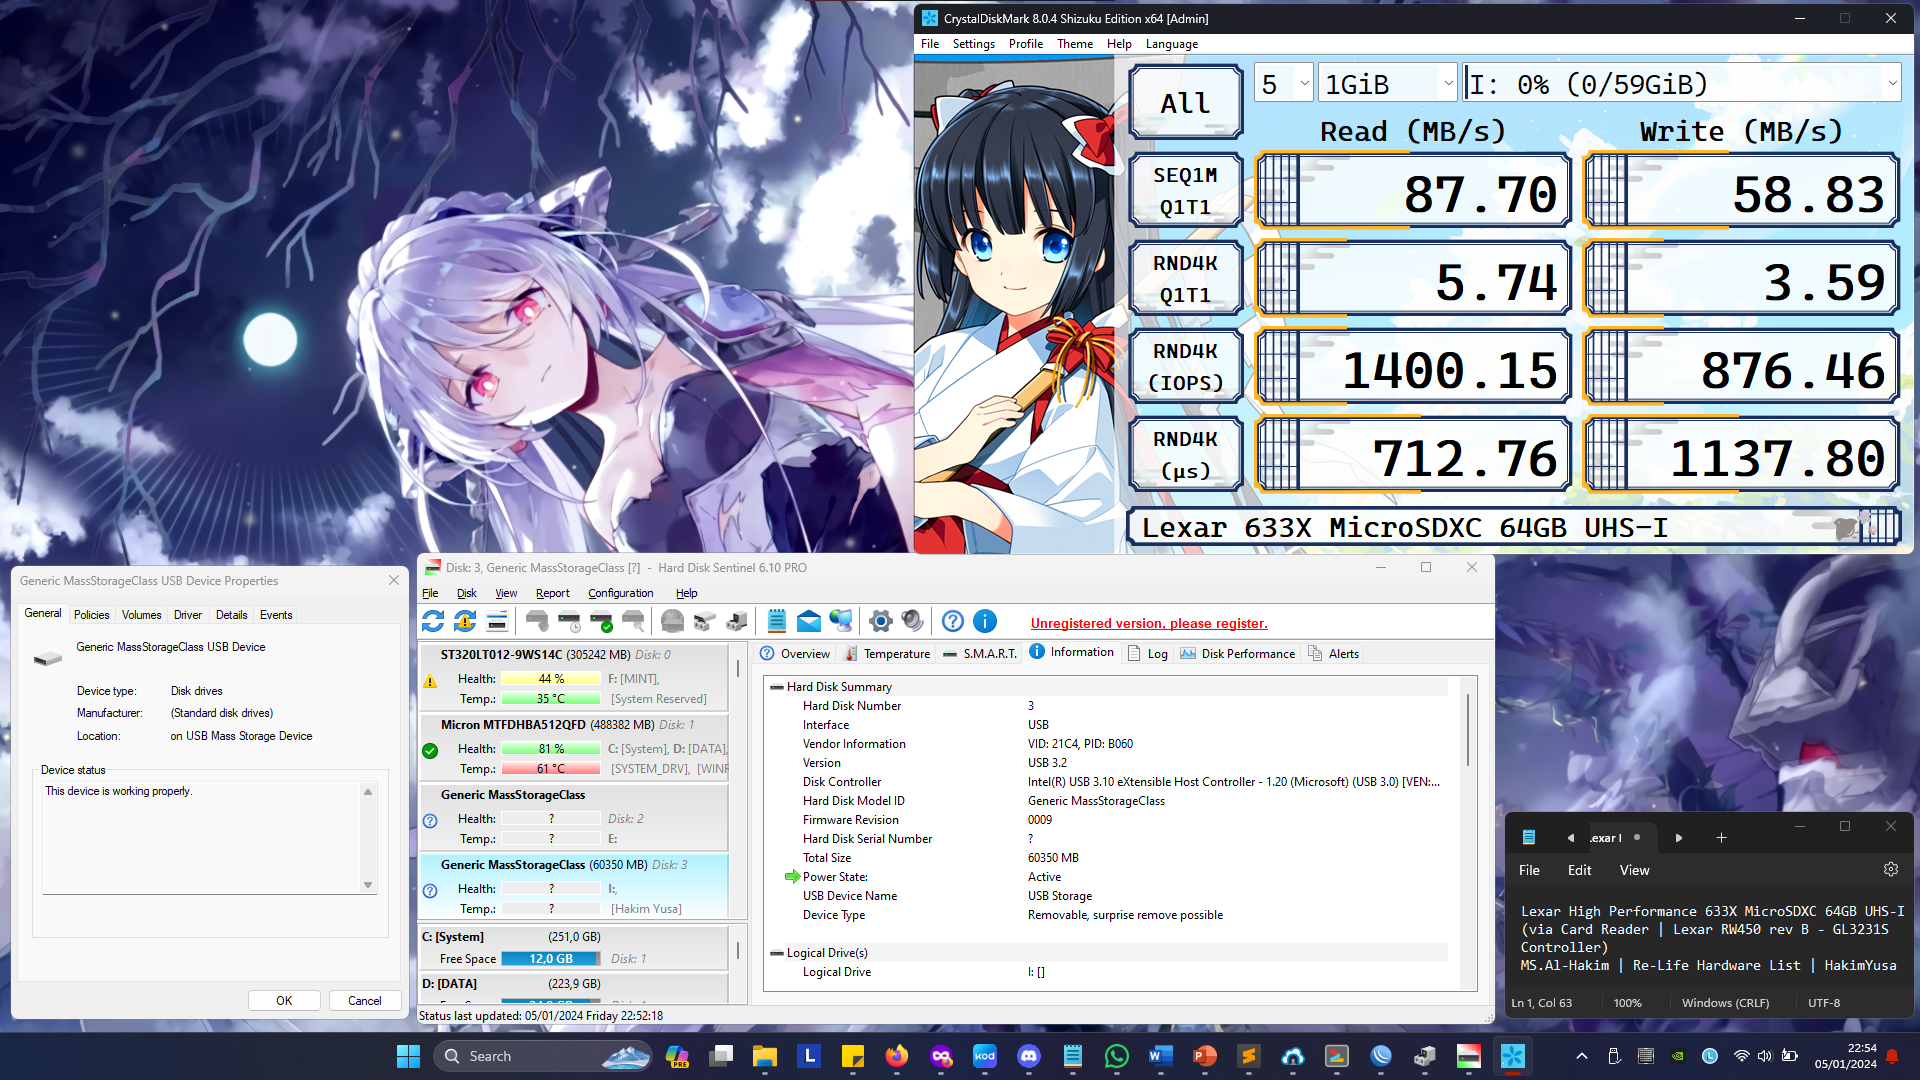Click the 'Unregistered version, please register' link
Viewport: 1920px width, 1080px height.
[x=1149, y=623]
